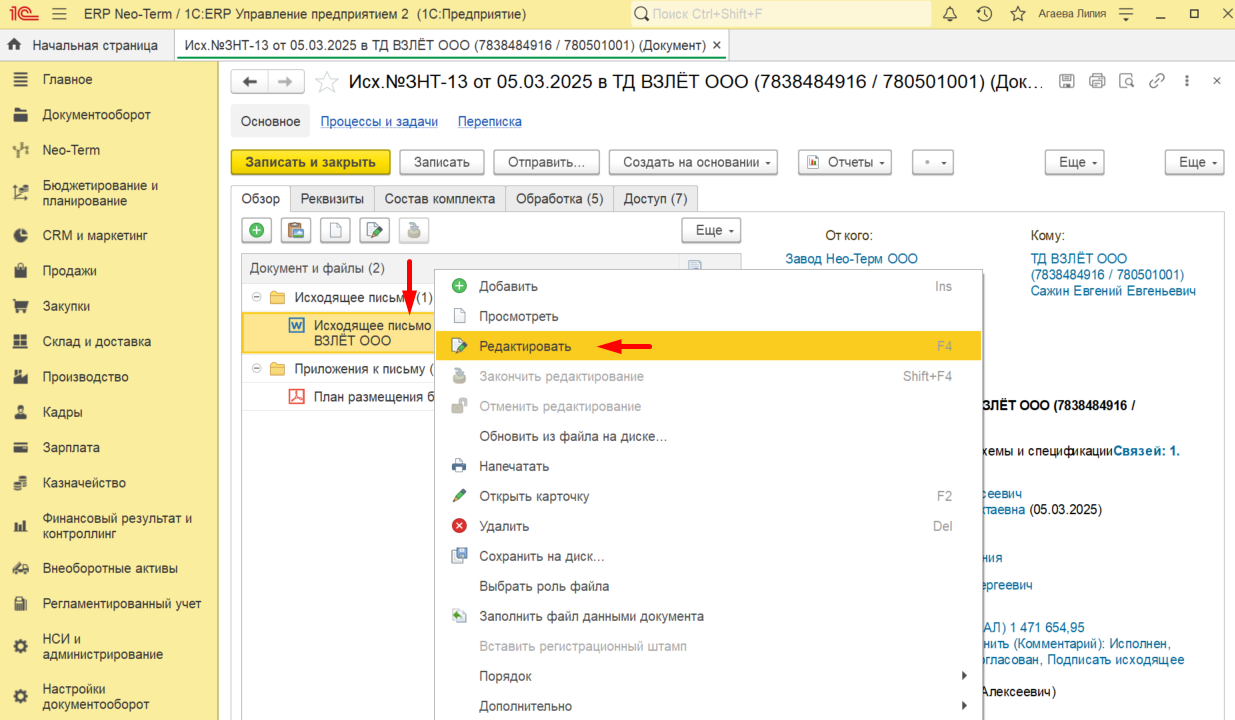Click the chain link icon in document header
The width and height of the screenshot is (1235, 720).
(1157, 81)
